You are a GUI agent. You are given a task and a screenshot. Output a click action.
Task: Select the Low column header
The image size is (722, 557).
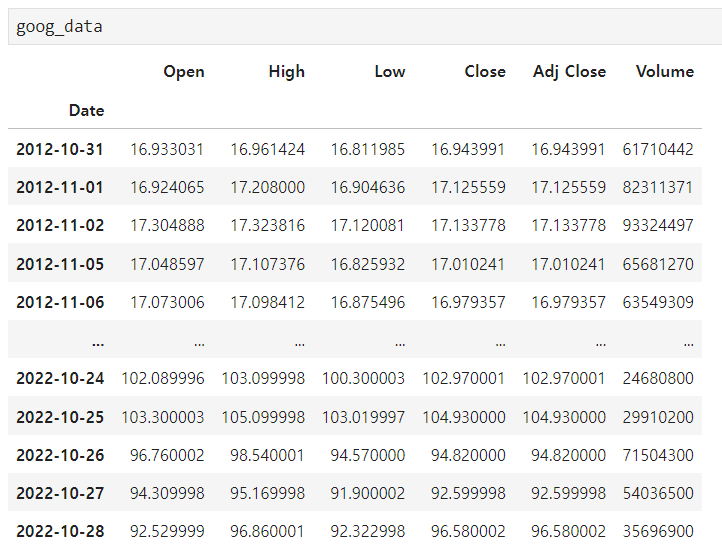(390, 72)
